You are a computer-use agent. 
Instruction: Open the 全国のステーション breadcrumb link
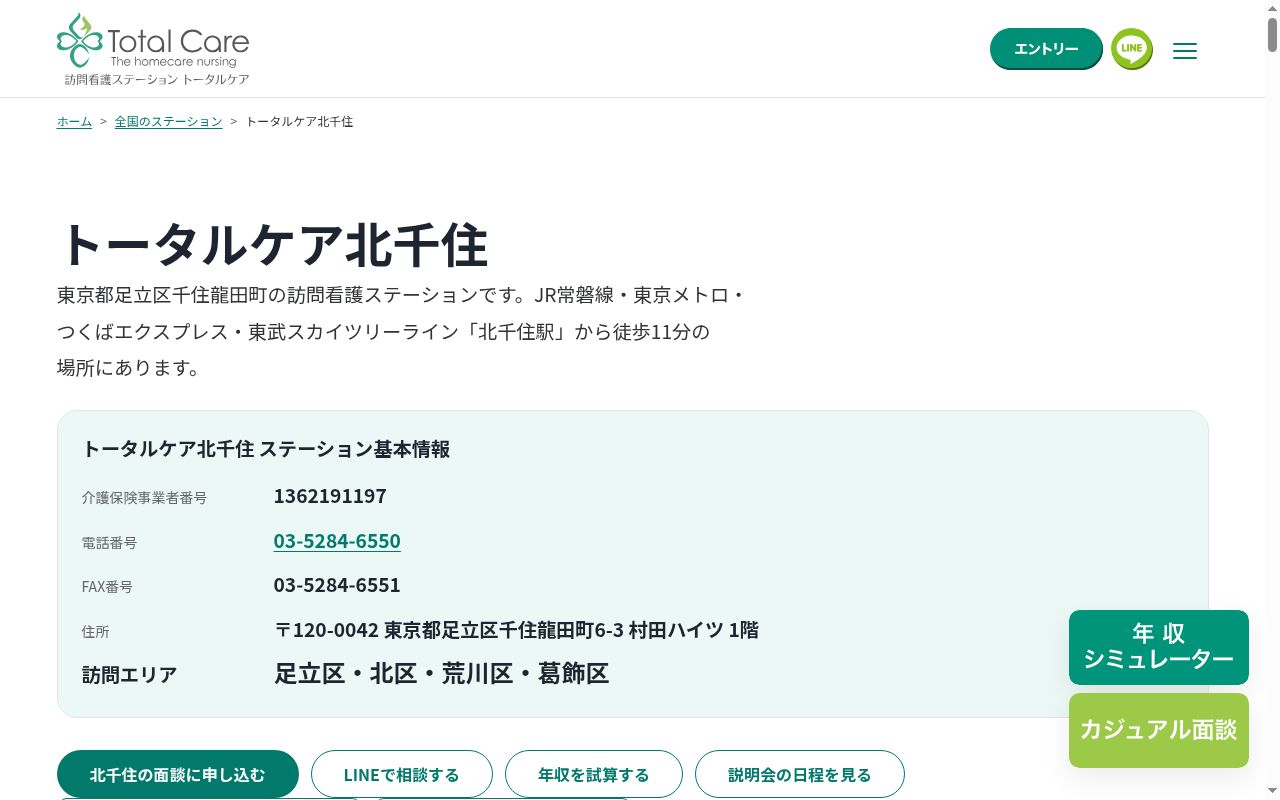(168, 121)
